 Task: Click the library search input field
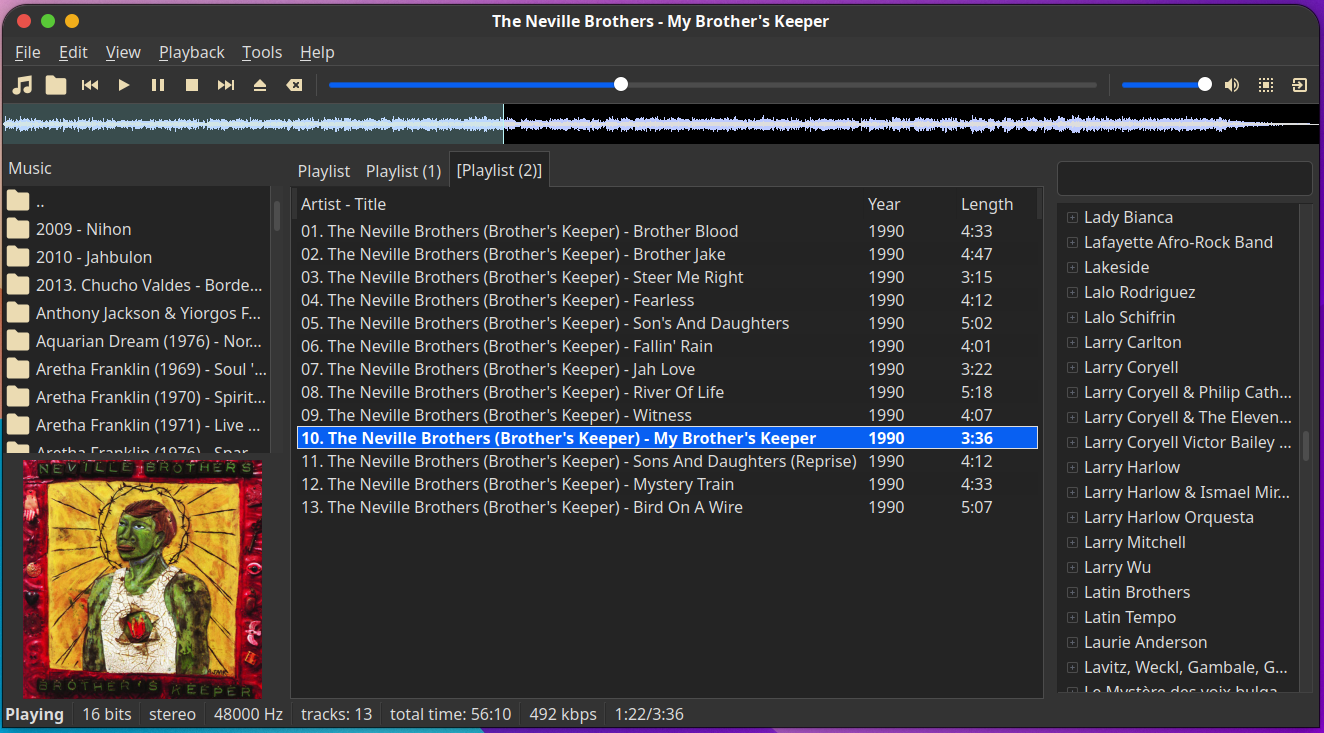(1184, 178)
